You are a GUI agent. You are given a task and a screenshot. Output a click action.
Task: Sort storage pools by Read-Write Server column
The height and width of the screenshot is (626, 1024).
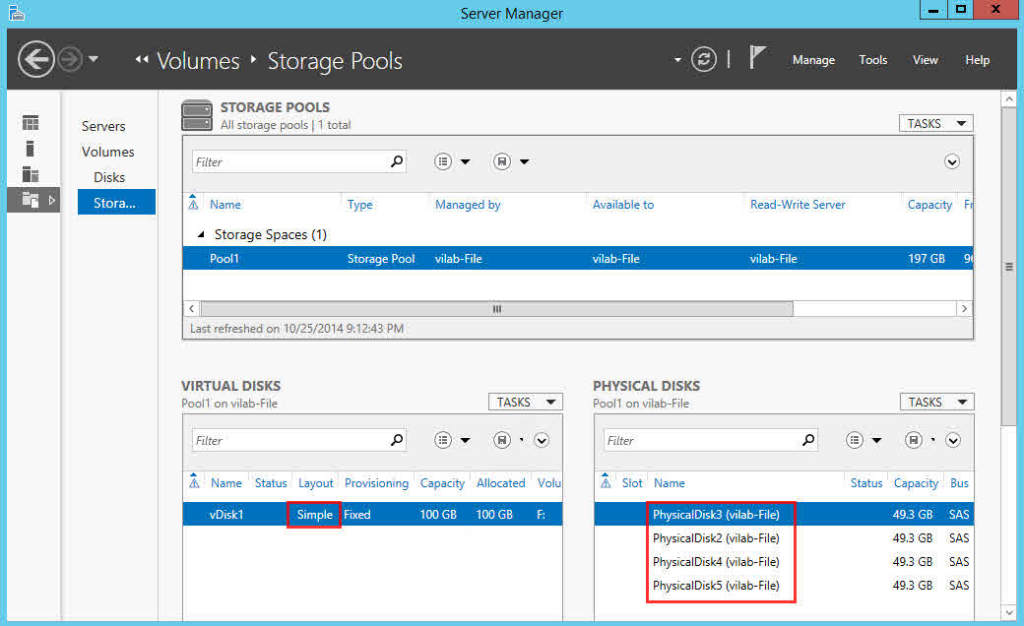coord(797,204)
